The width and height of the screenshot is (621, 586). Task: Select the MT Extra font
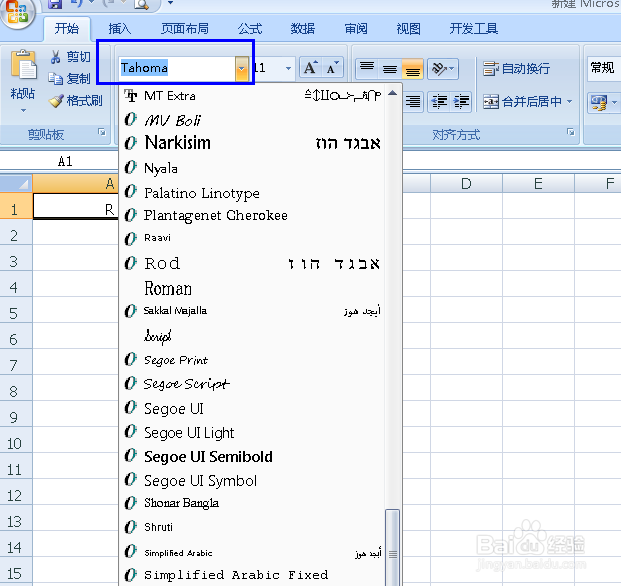pos(252,95)
